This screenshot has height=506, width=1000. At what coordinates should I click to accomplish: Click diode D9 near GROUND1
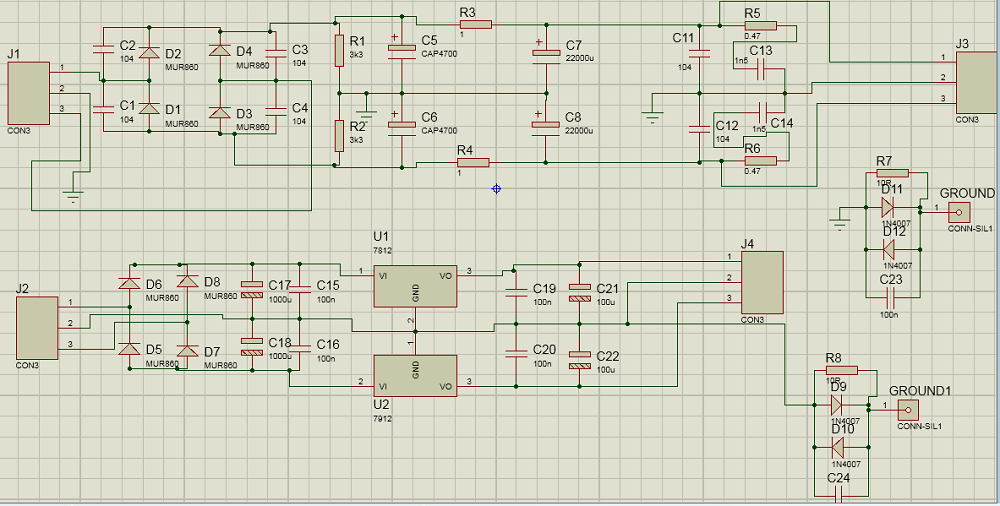[837, 405]
